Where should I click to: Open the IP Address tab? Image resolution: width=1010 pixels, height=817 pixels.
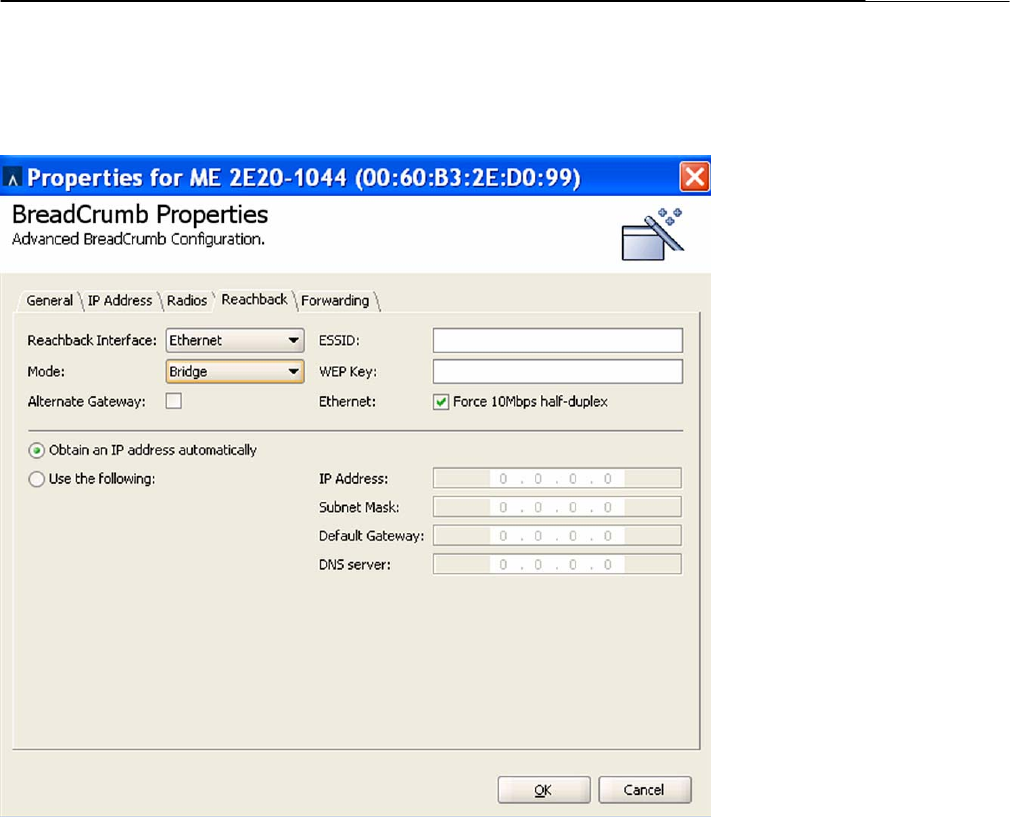tap(120, 300)
